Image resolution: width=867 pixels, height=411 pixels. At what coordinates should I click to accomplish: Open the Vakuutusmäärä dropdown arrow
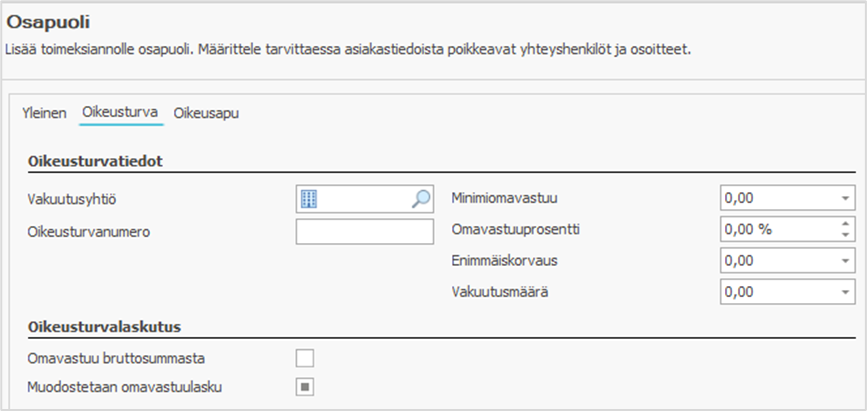pos(846,292)
